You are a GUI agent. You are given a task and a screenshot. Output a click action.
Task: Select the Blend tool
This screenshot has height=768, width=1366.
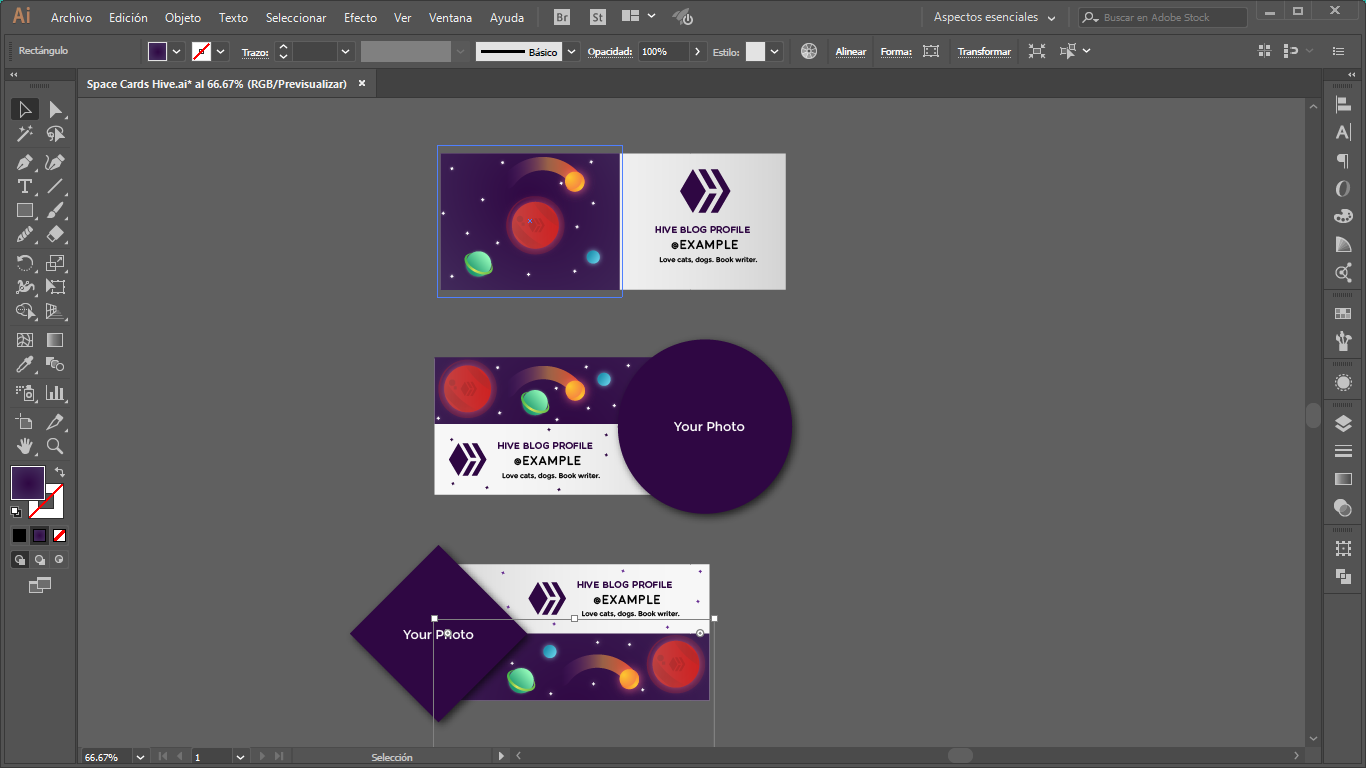tap(55, 365)
